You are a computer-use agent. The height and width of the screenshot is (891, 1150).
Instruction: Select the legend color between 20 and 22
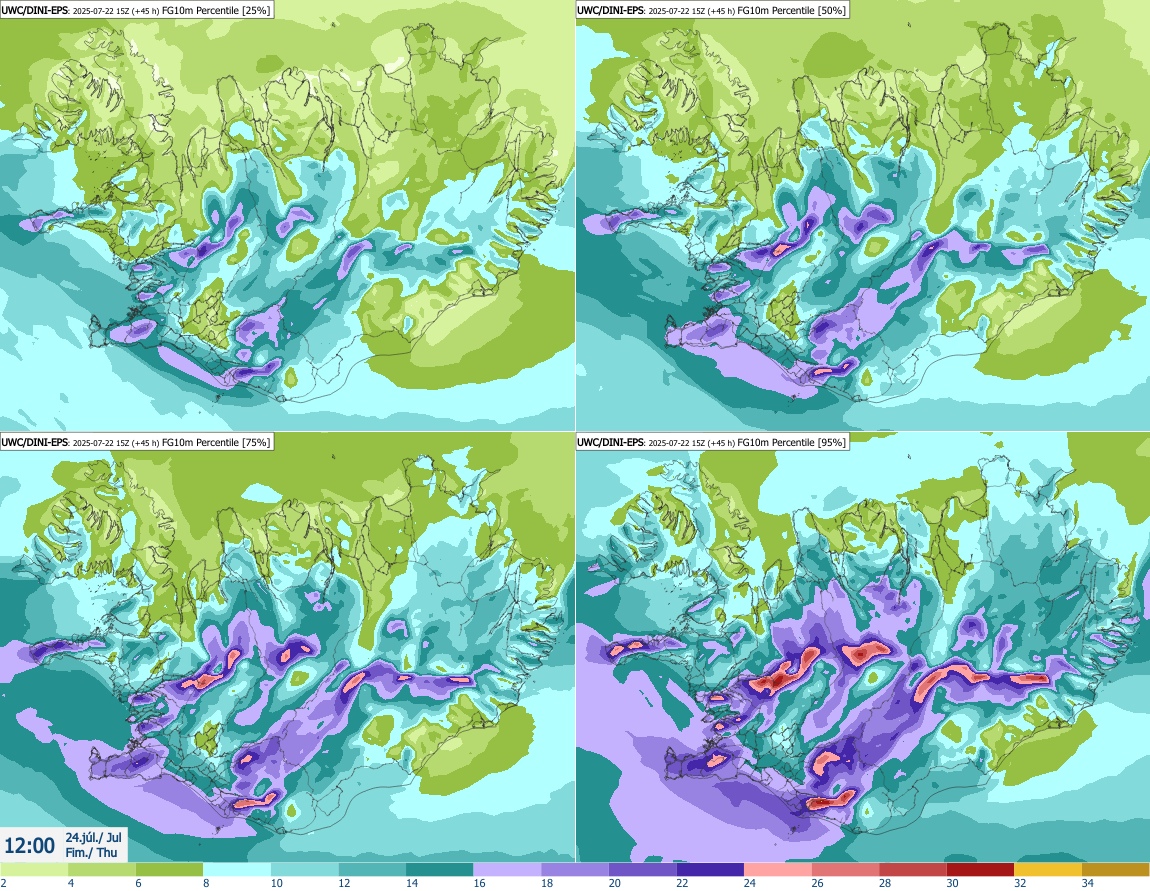pos(642,870)
